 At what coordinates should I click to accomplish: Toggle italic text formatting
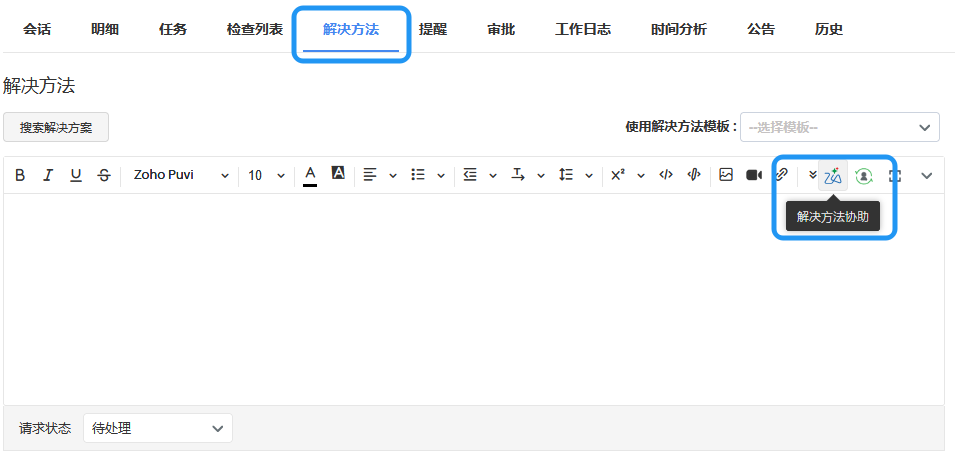click(x=47, y=175)
